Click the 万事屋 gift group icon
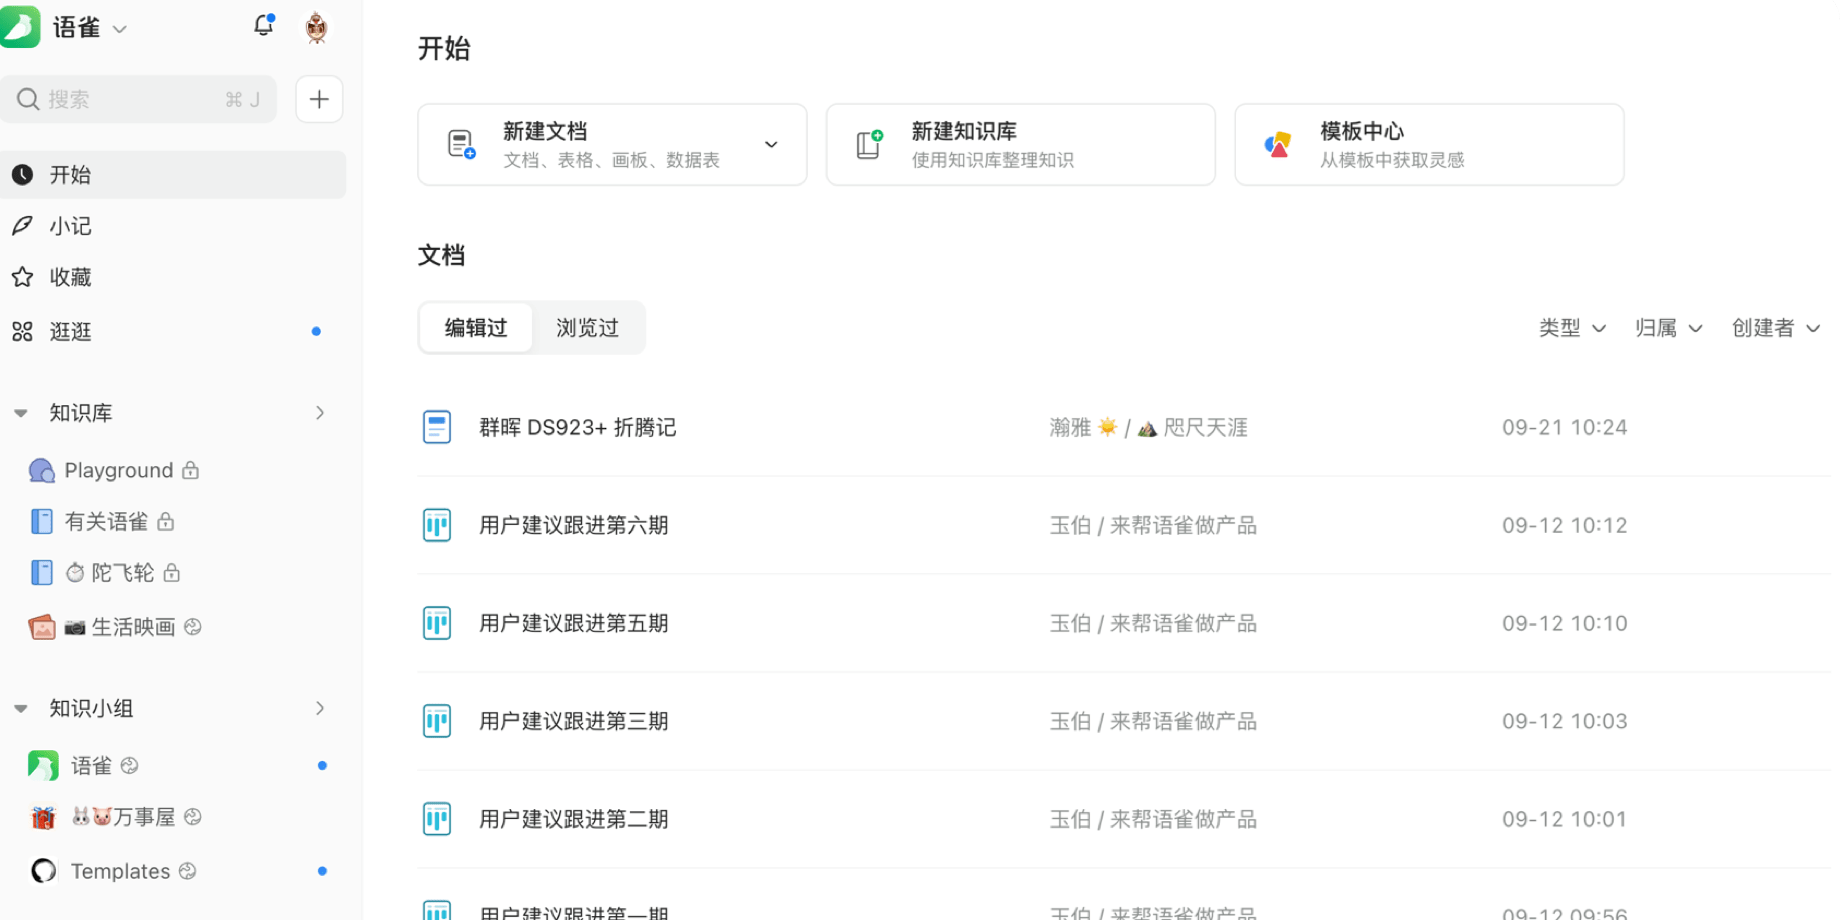The width and height of the screenshot is (1840, 920). coord(43,818)
